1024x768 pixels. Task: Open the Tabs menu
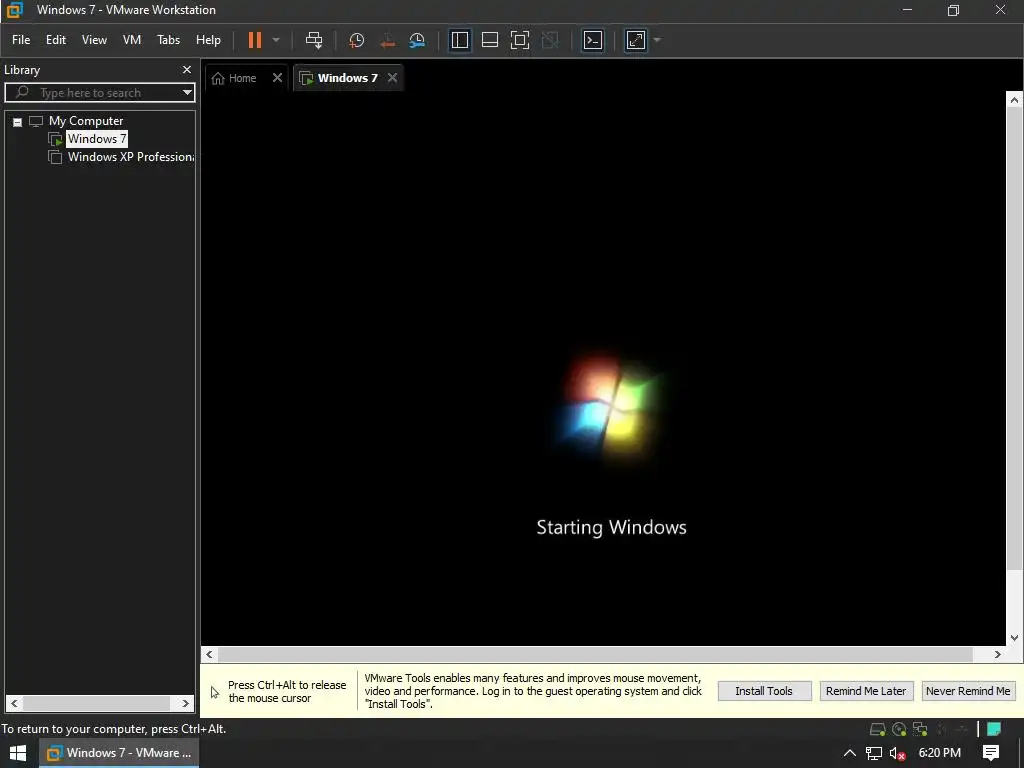pos(168,40)
